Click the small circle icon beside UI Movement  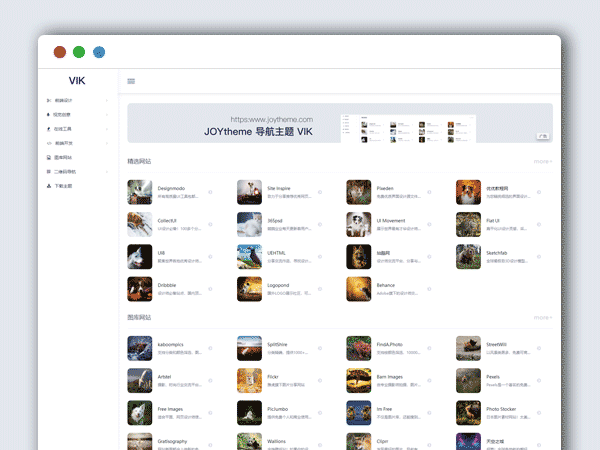pyautogui.click(x=429, y=224)
